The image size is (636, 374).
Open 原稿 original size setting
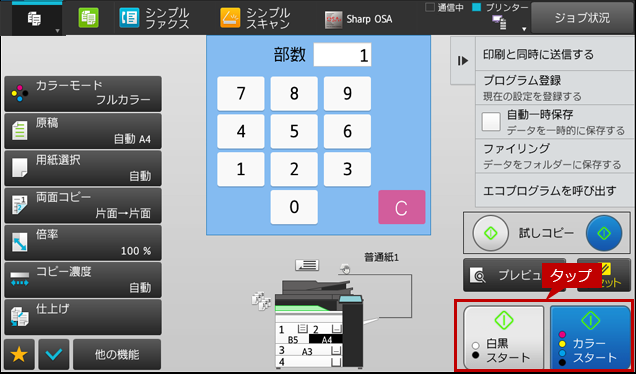click(83, 131)
